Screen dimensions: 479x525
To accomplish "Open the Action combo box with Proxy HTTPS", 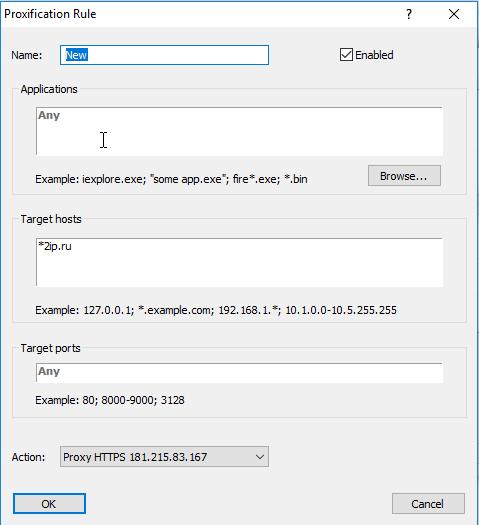I will point(164,457).
